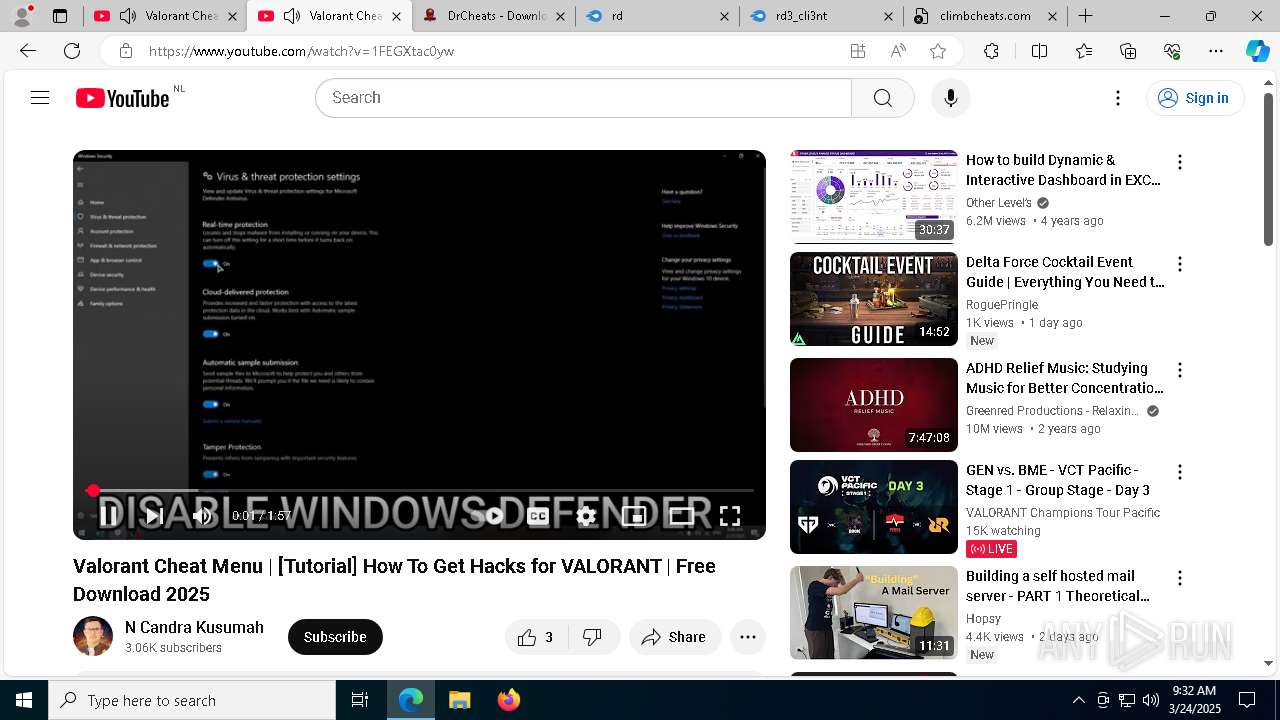The image size is (1280, 720).
Task: Toggle closed captions on the video
Action: [x=538, y=516]
